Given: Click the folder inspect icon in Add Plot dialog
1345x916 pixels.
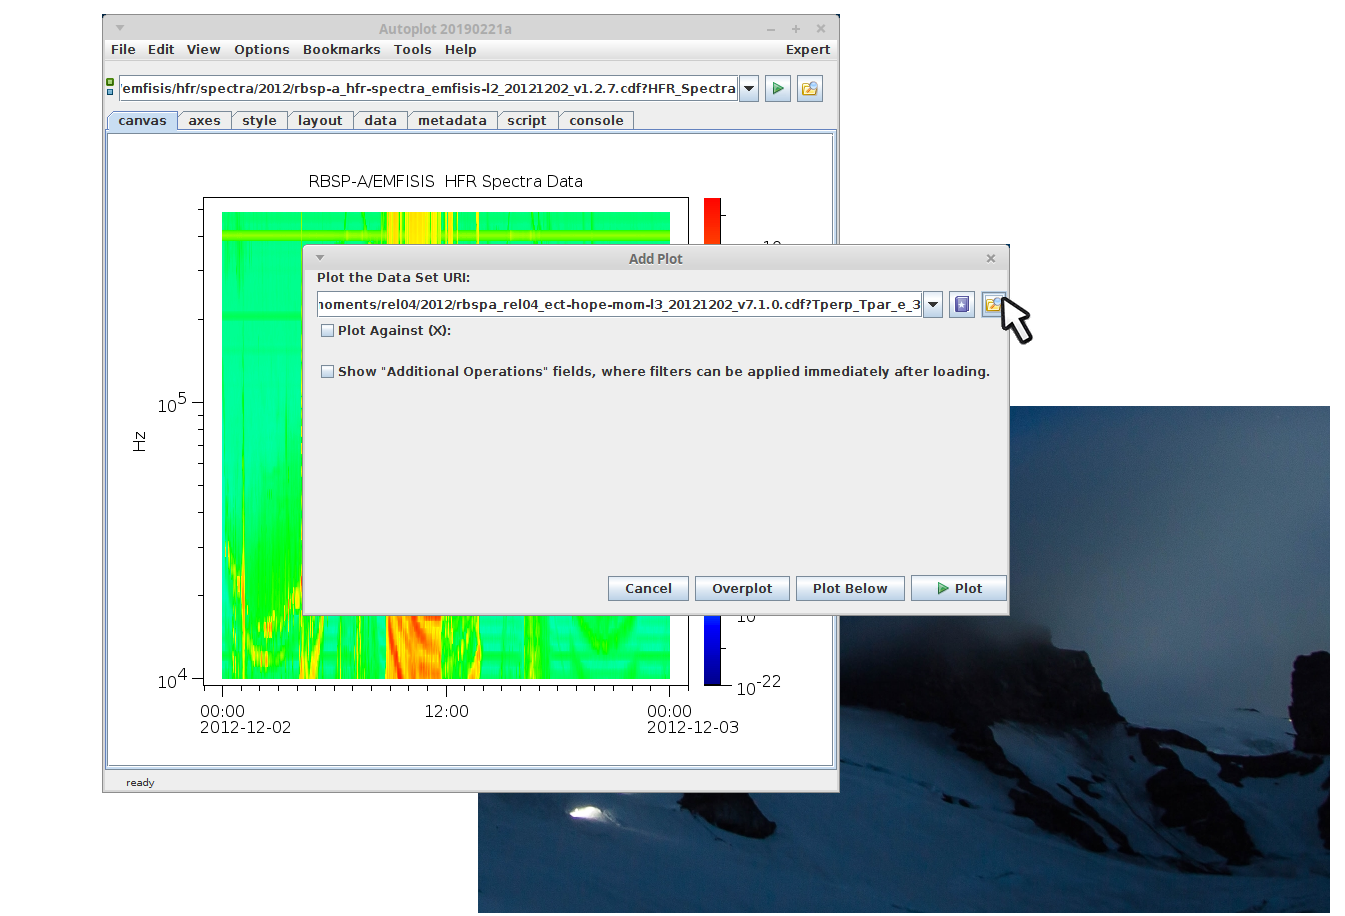Looking at the screenshot, I should (993, 305).
